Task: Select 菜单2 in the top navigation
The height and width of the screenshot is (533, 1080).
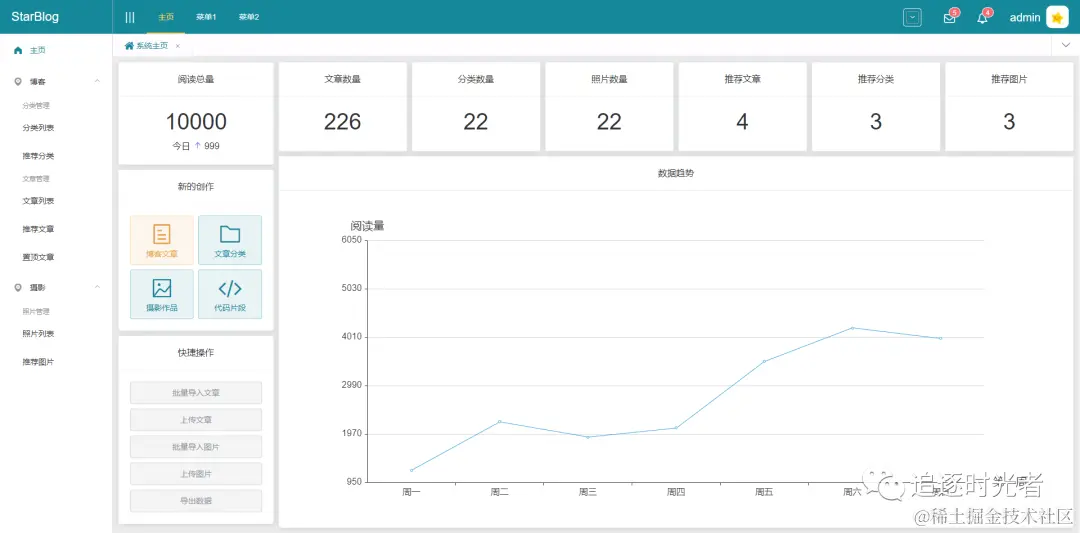Action: (249, 17)
